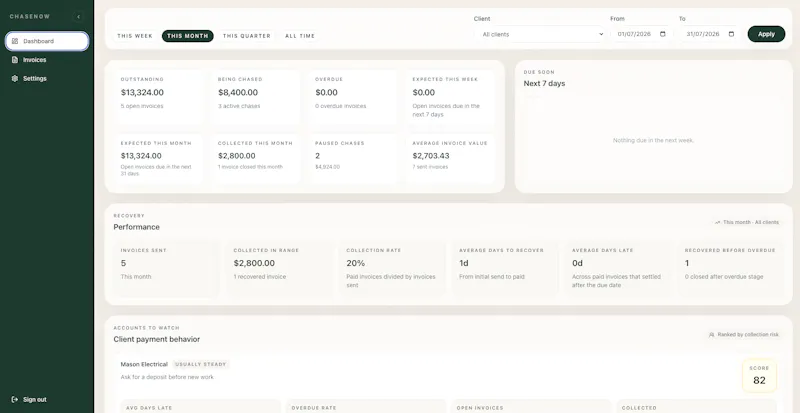
Task: Collapse the sidebar with the chevron button
Action: point(78,17)
